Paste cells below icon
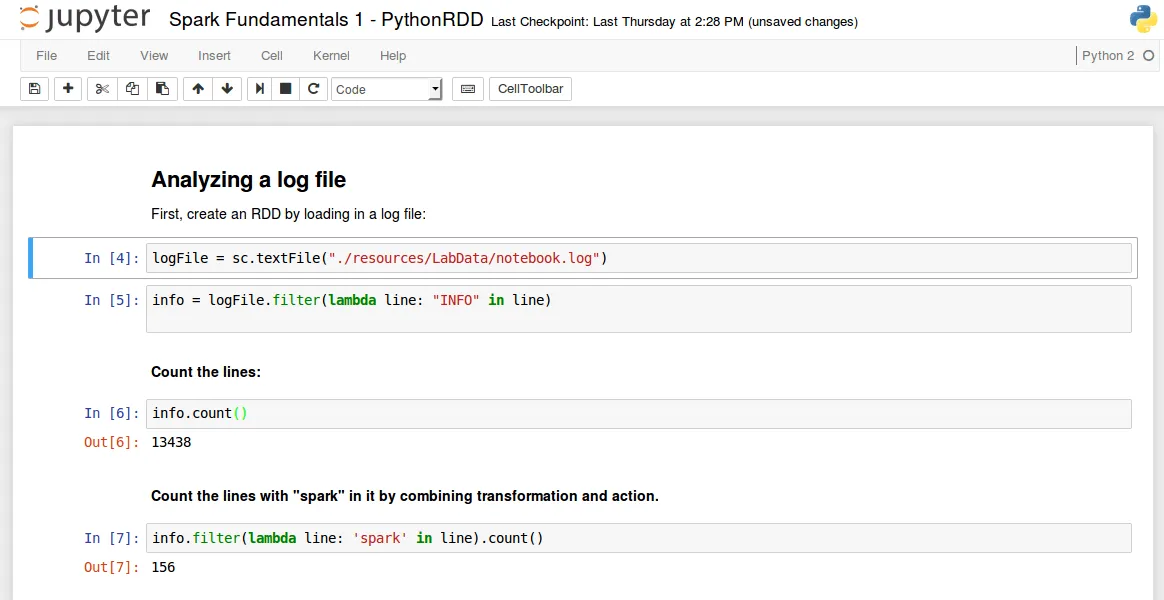This screenshot has width=1164, height=600. pyautogui.click(x=162, y=89)
